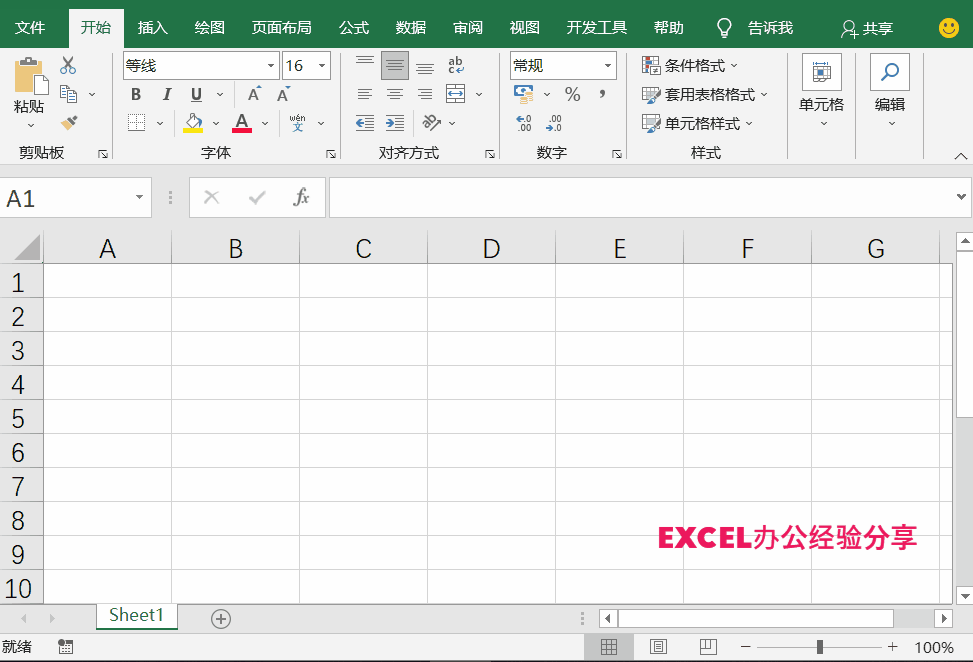Screen dimensions: 973x662
Task: Select the Format Painter icon
Action: [x=68, y=123]
